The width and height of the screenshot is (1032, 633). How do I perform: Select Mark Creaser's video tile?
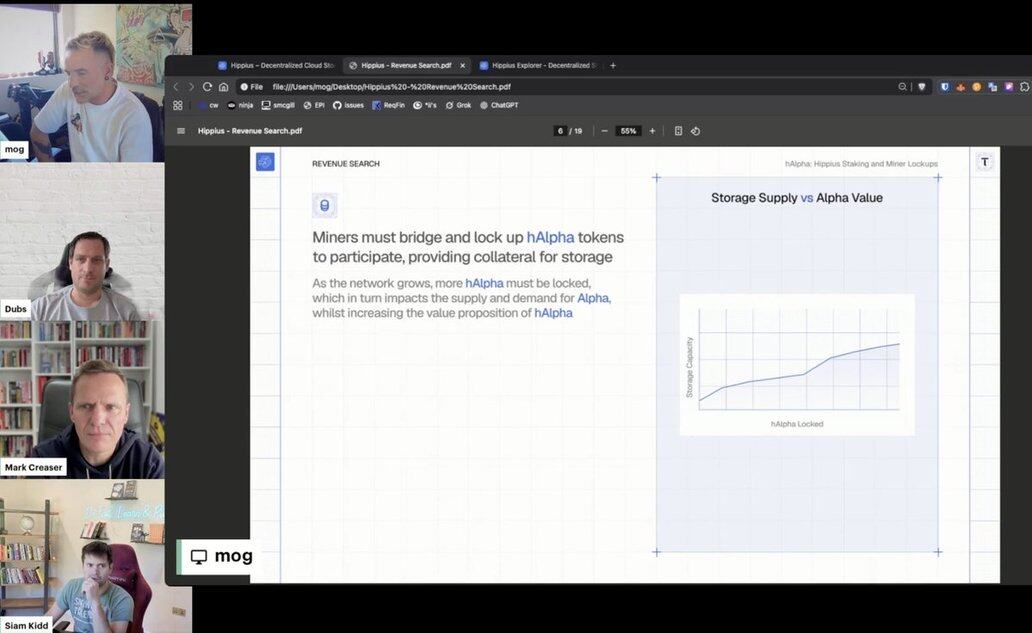coord(82,399)
